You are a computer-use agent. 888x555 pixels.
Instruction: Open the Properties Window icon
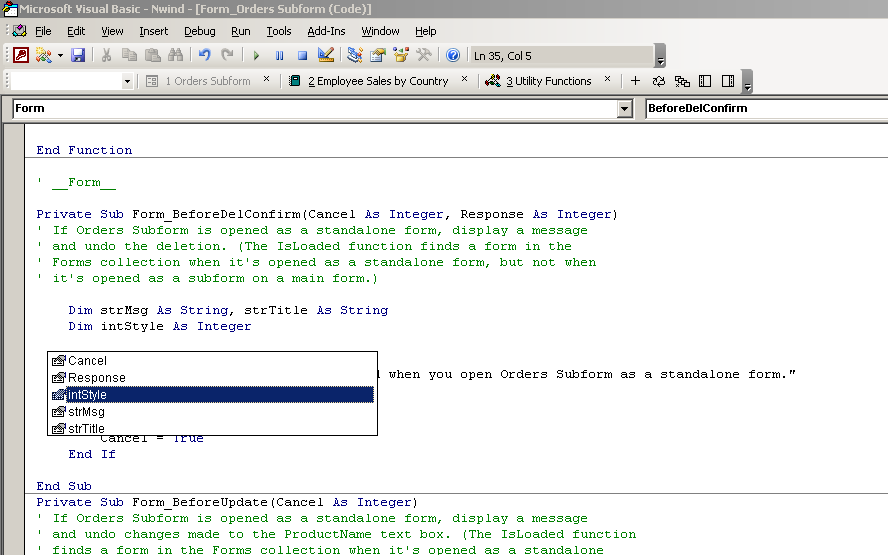378,55
